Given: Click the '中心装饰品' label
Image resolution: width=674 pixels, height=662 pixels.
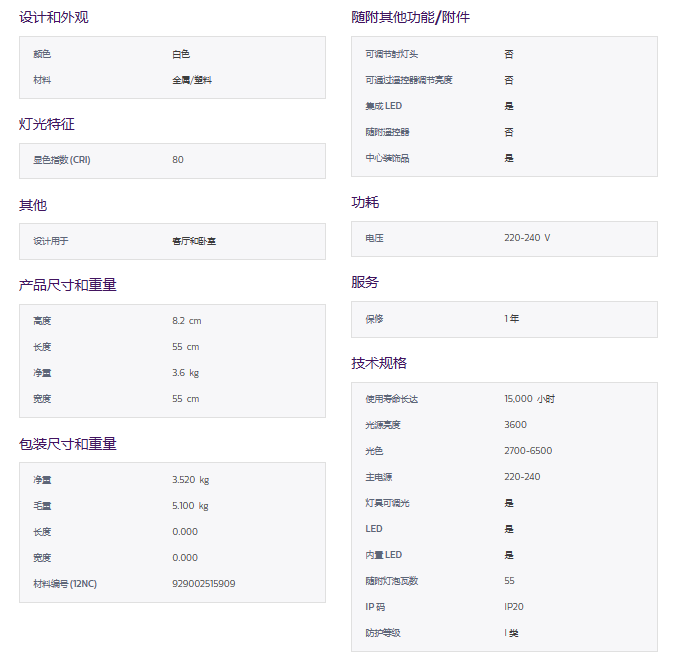Looking at the screenshot, I should click(x=387, y=158).
